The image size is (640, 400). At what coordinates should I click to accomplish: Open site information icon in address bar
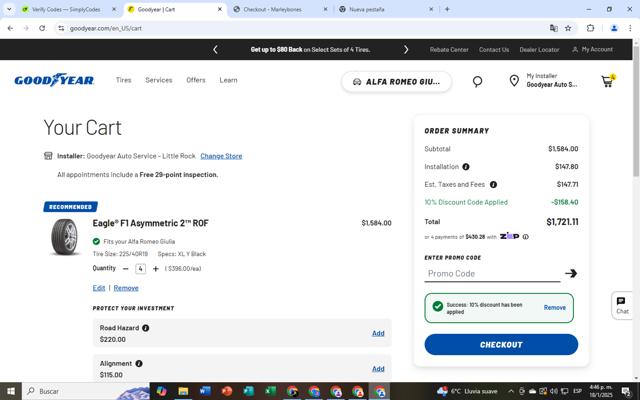(x=61, y=28)
